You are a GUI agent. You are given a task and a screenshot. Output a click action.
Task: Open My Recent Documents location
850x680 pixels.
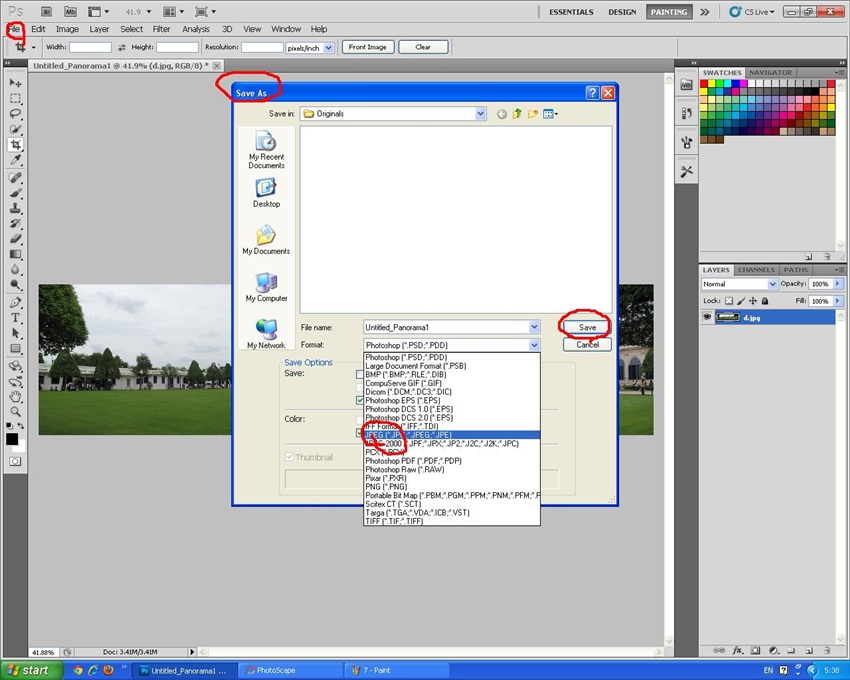[x=266, y=150]
